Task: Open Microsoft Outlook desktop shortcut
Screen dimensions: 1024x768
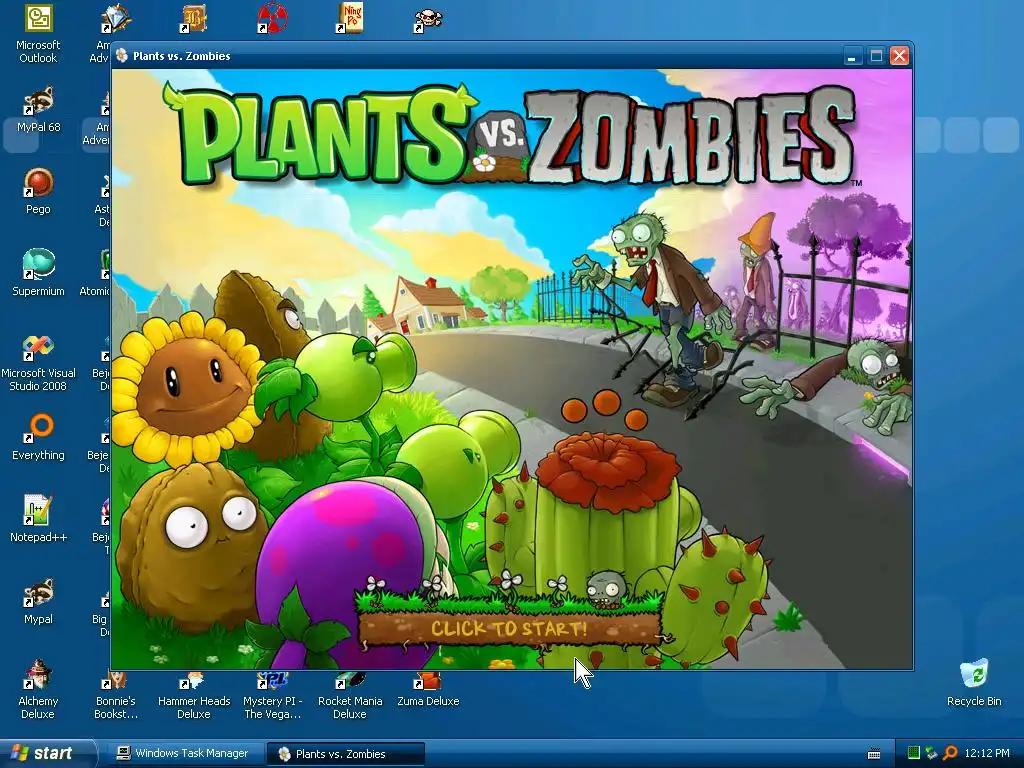Action: (38, 34)
